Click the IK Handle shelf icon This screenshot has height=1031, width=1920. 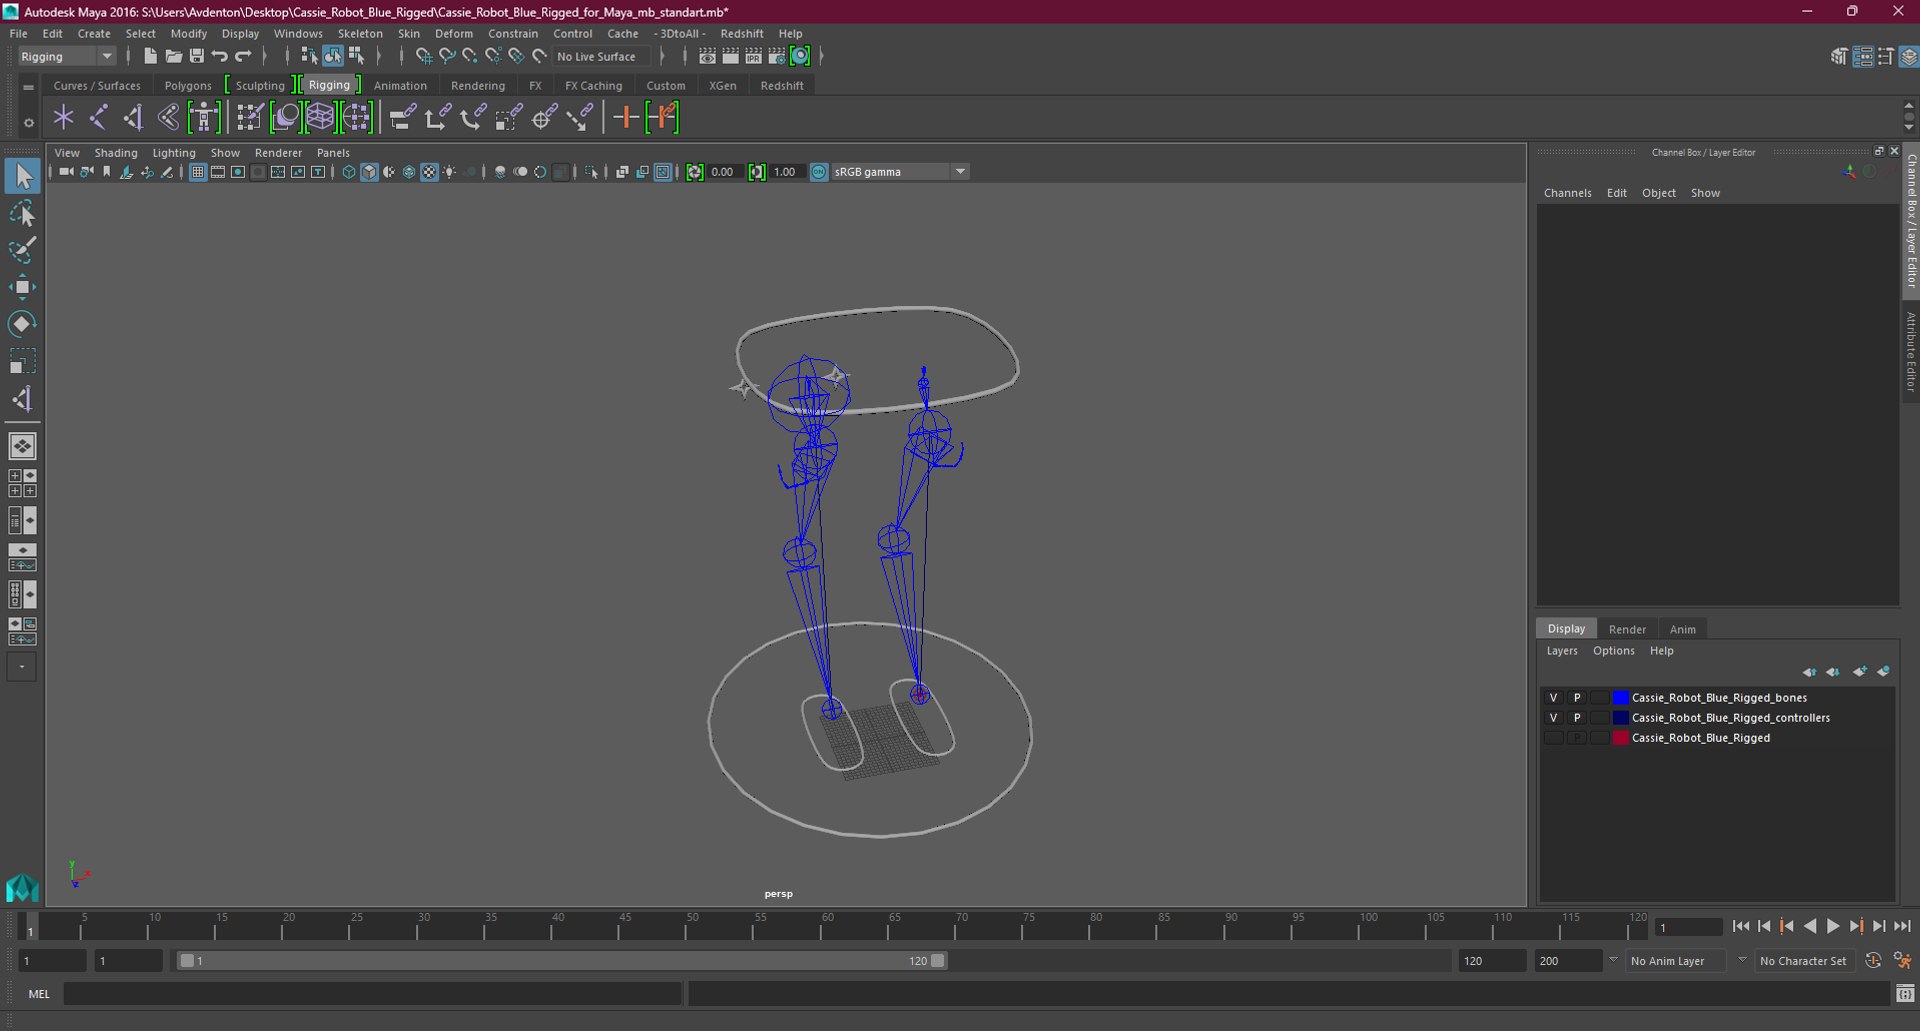click(x=133, y=118)
